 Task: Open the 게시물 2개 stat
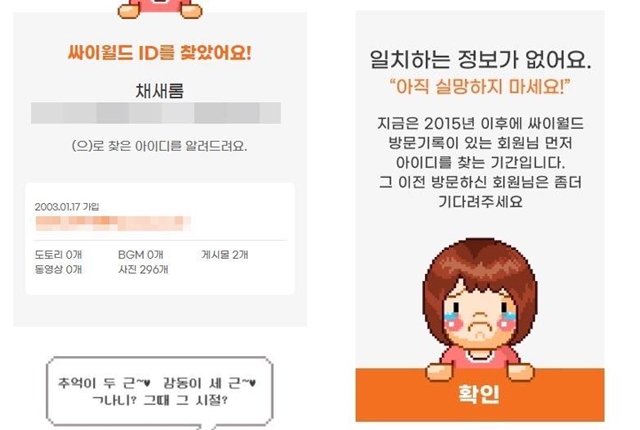224,255
